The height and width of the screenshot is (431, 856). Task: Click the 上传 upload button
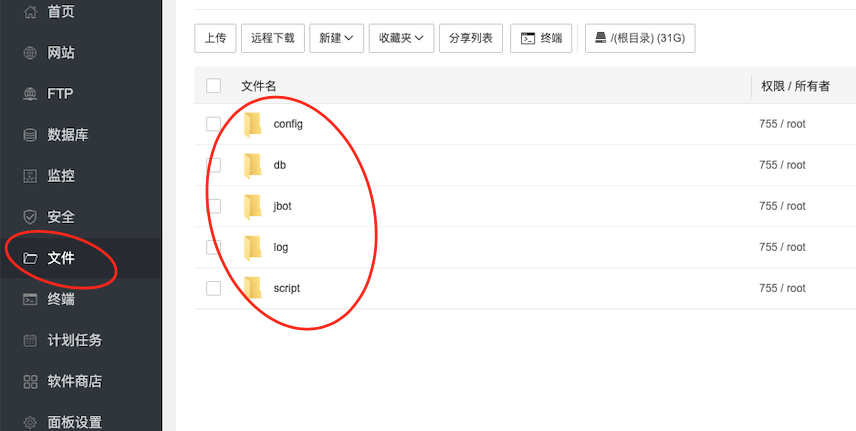click(215, 38)
